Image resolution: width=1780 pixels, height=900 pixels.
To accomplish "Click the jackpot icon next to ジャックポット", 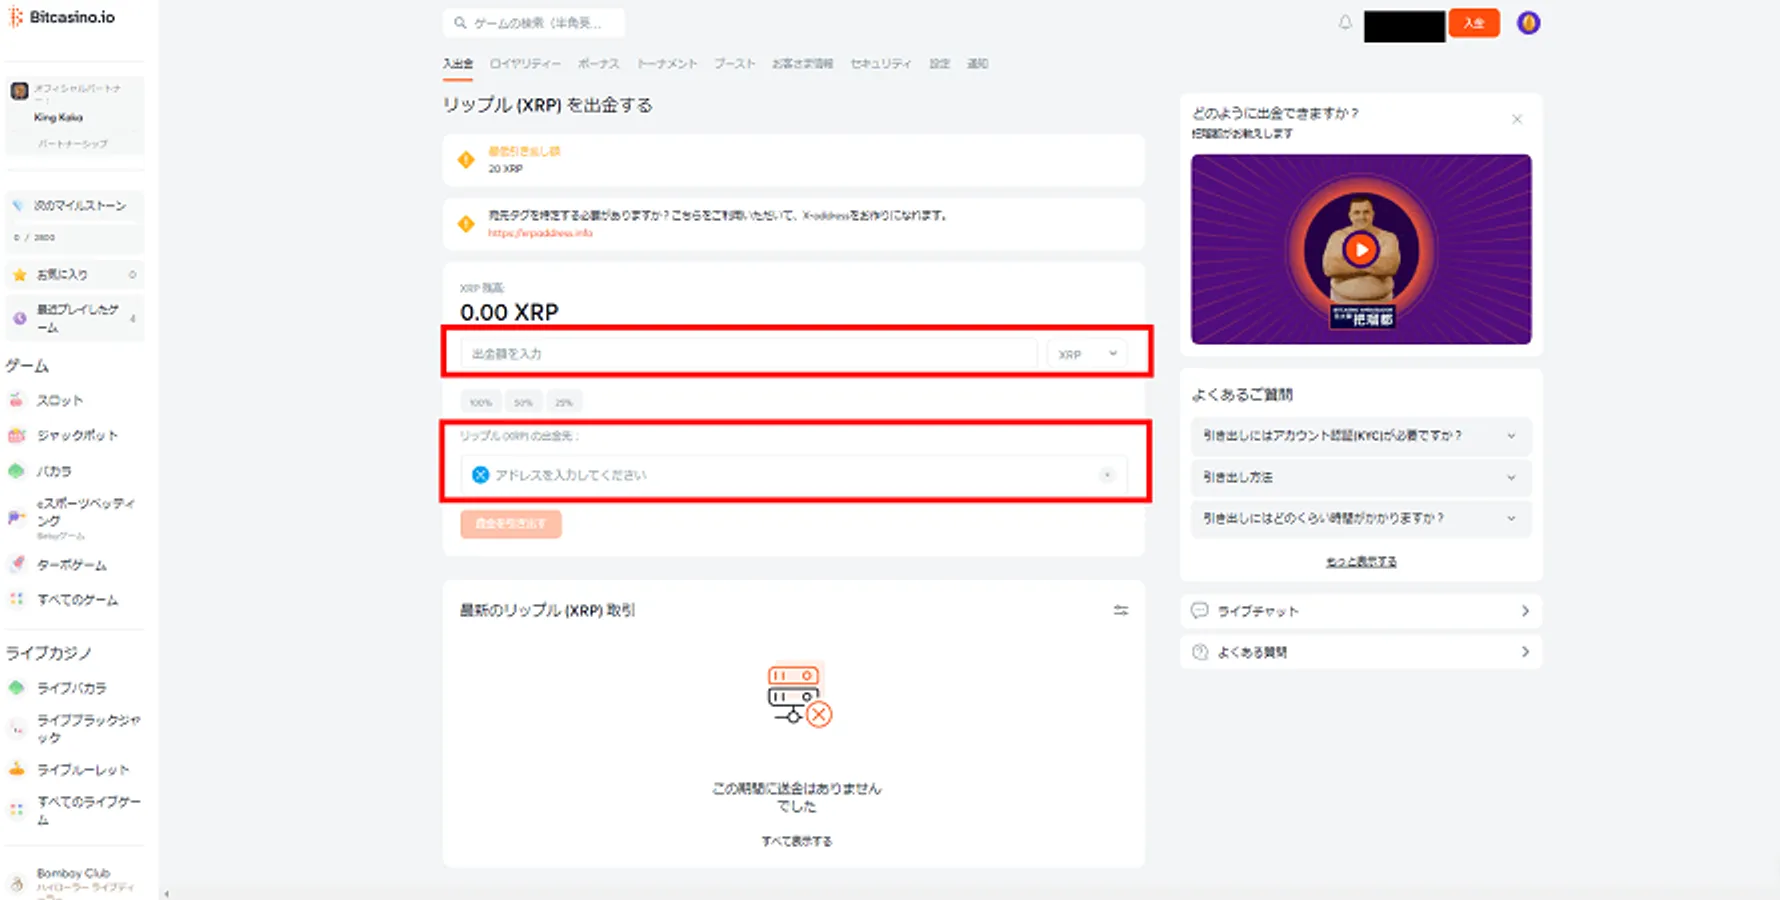I will [x=16, y=435].
